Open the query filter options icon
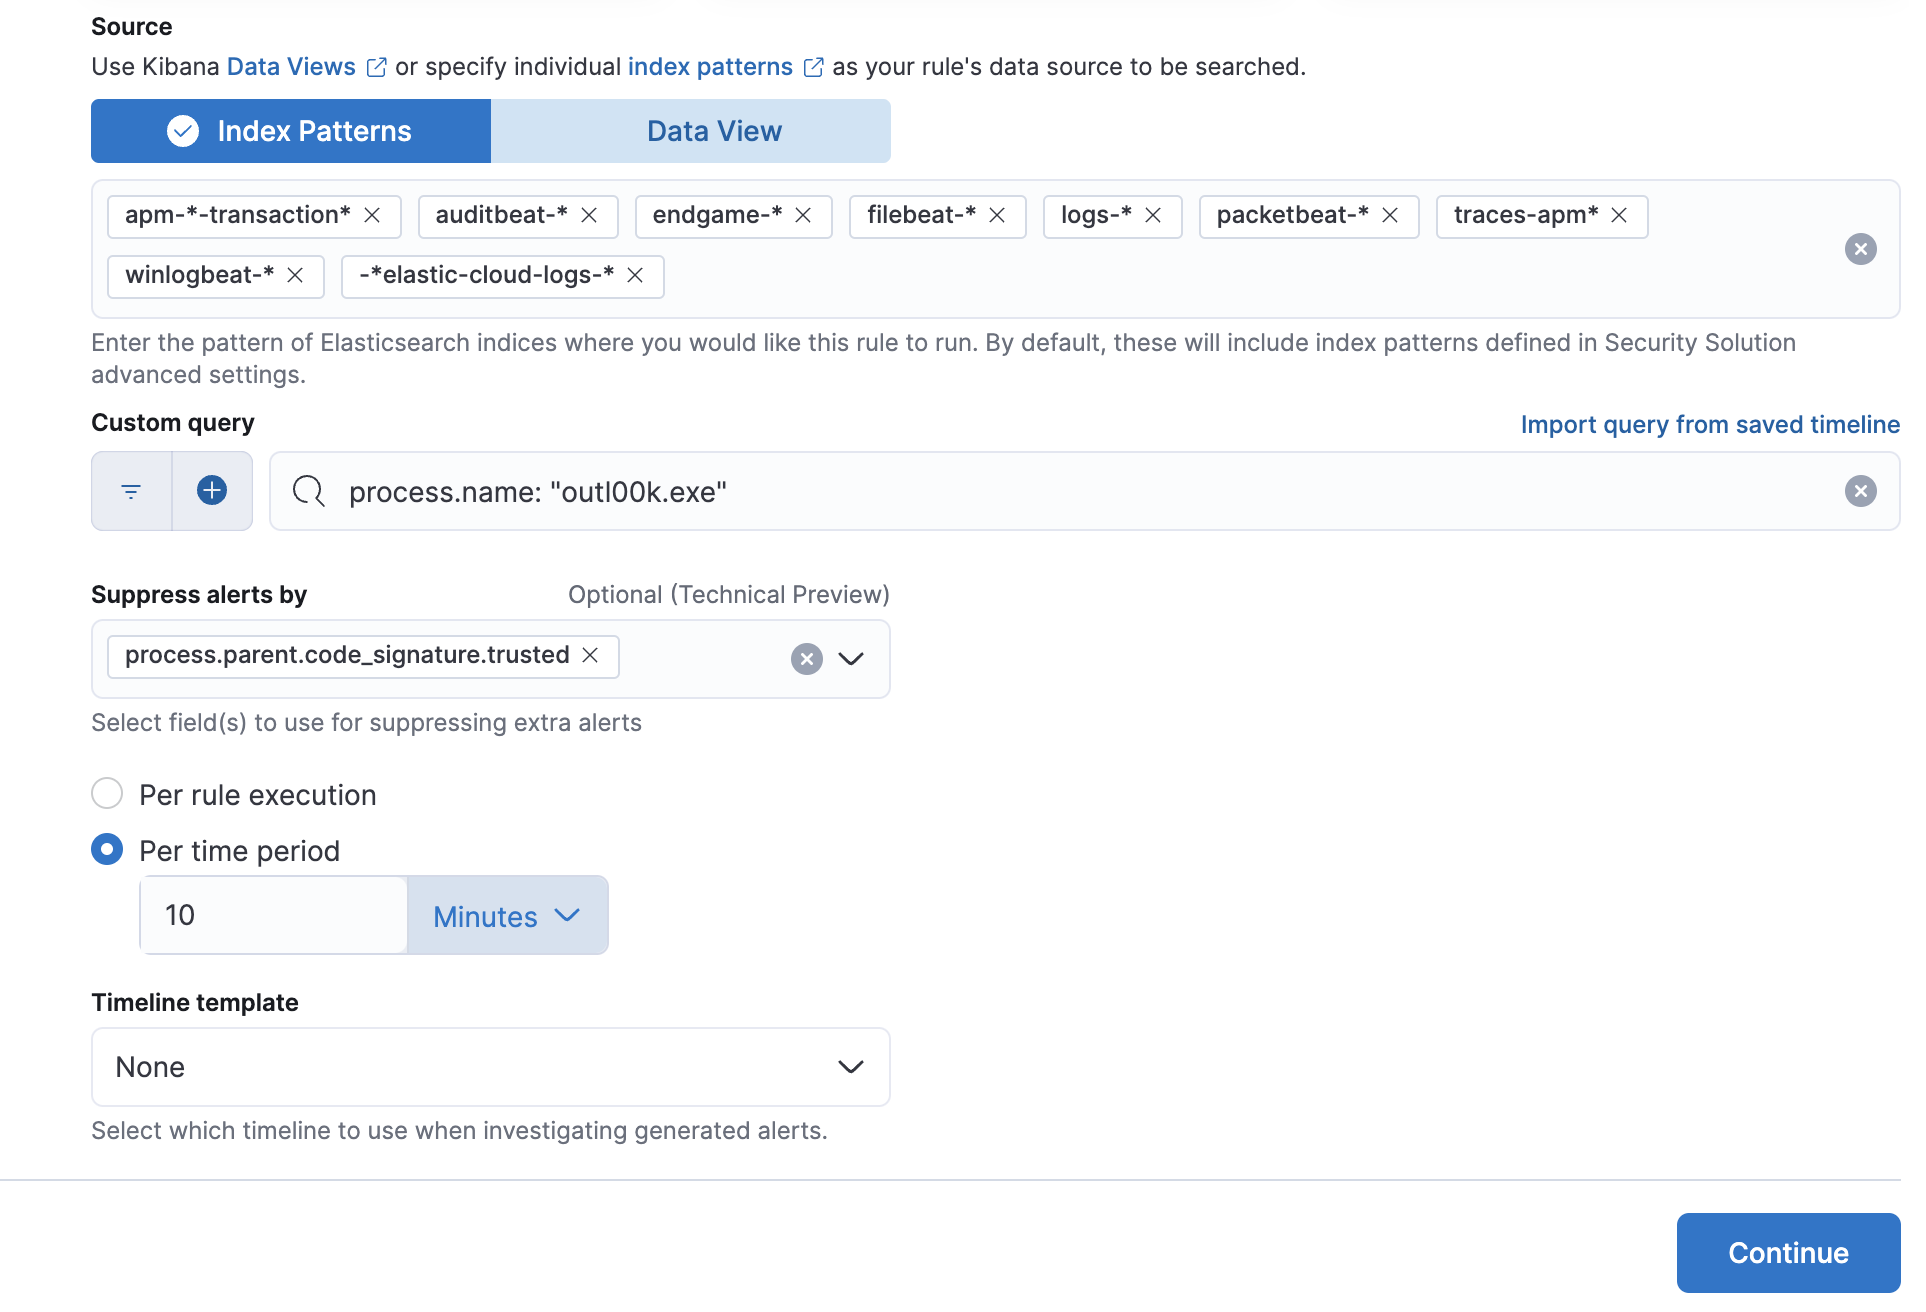Image resolution: width=1926 pixels, height=1312 pixels. point(131,491)
